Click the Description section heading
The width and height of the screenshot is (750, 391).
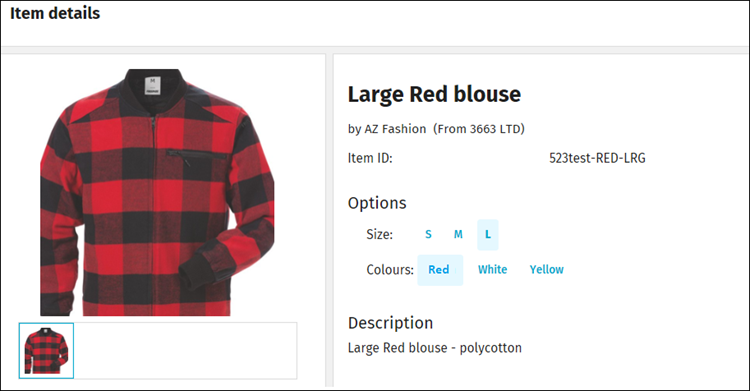pos(390,323)
